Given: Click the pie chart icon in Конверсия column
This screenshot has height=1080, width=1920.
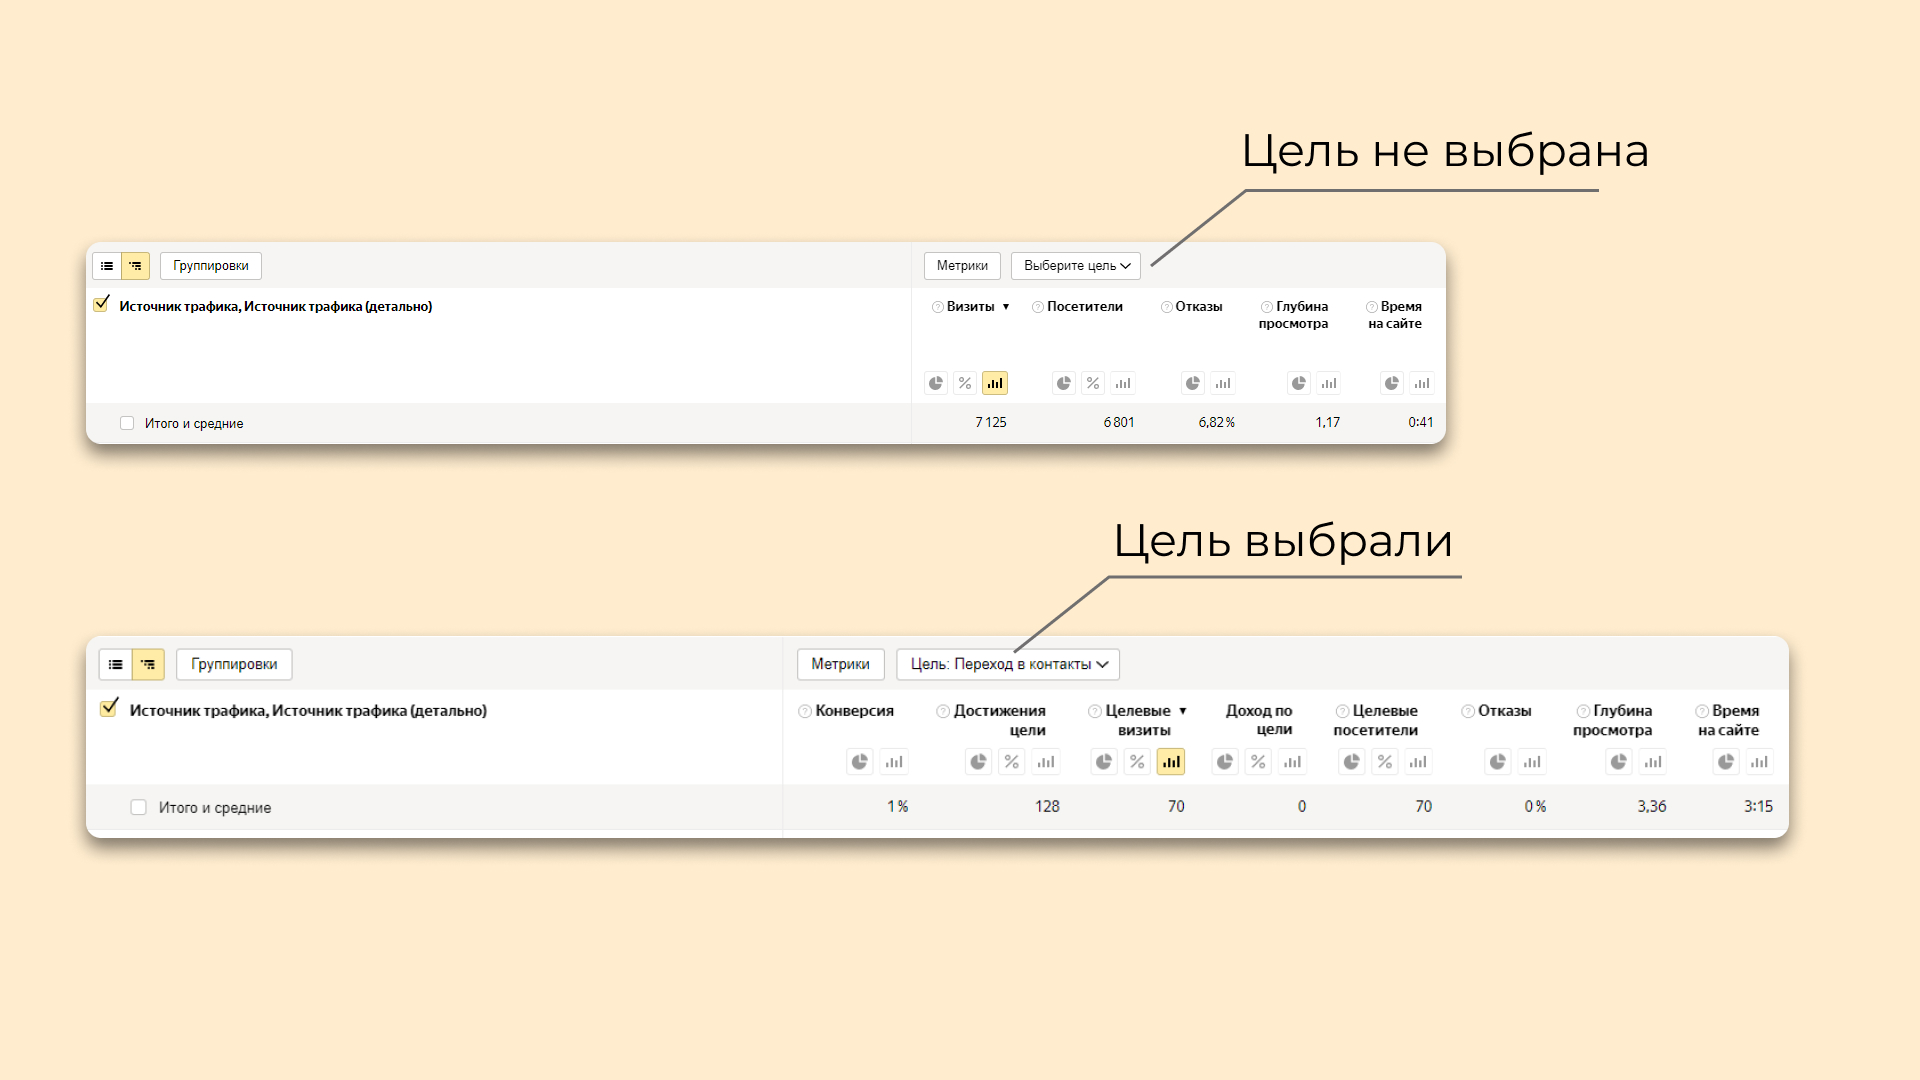Looking at the screenshot, I should point(860,761).
